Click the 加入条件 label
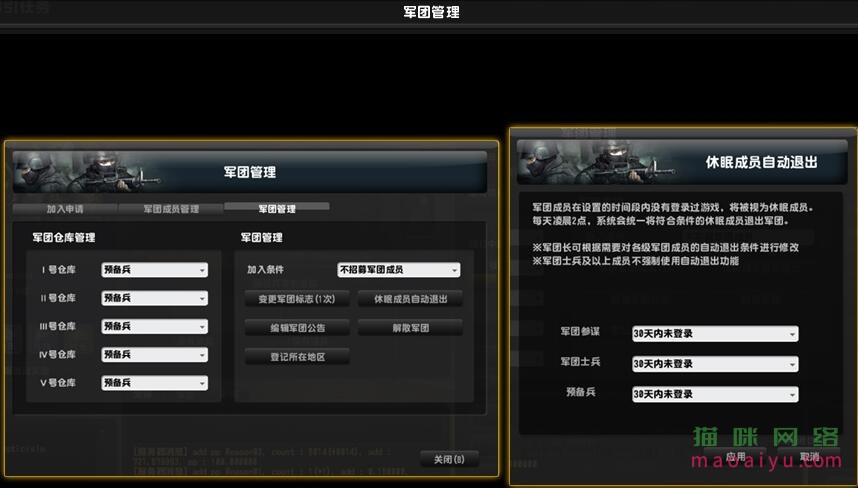This screenshot has width=858, height=488. pos(265,270)
